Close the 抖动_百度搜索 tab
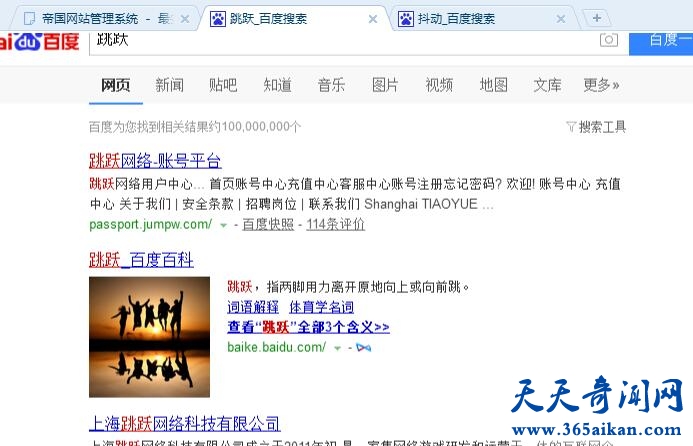Viewport: 693px width, 446px height. (x=561, y=19)
